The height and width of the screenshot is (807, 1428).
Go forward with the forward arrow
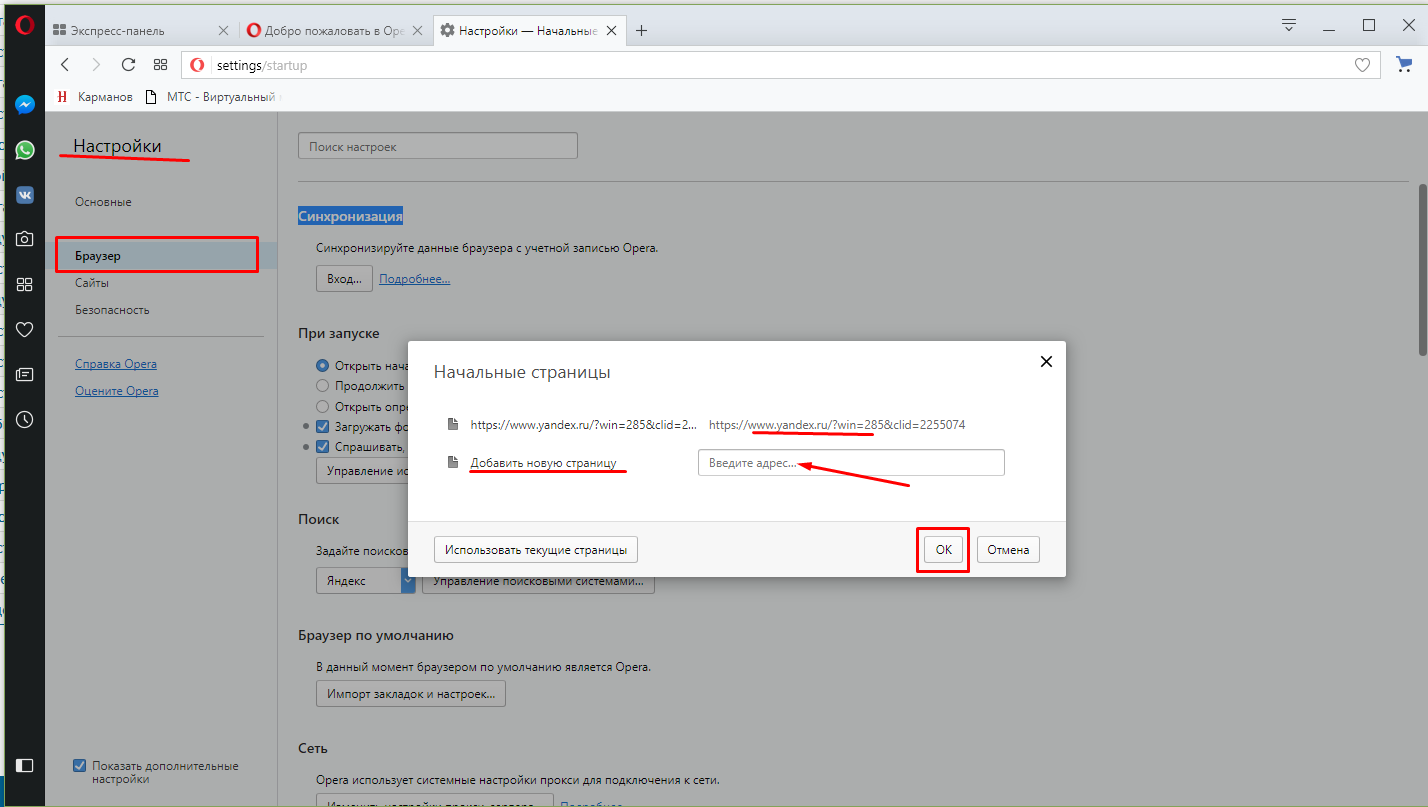(x=96, y=65)
